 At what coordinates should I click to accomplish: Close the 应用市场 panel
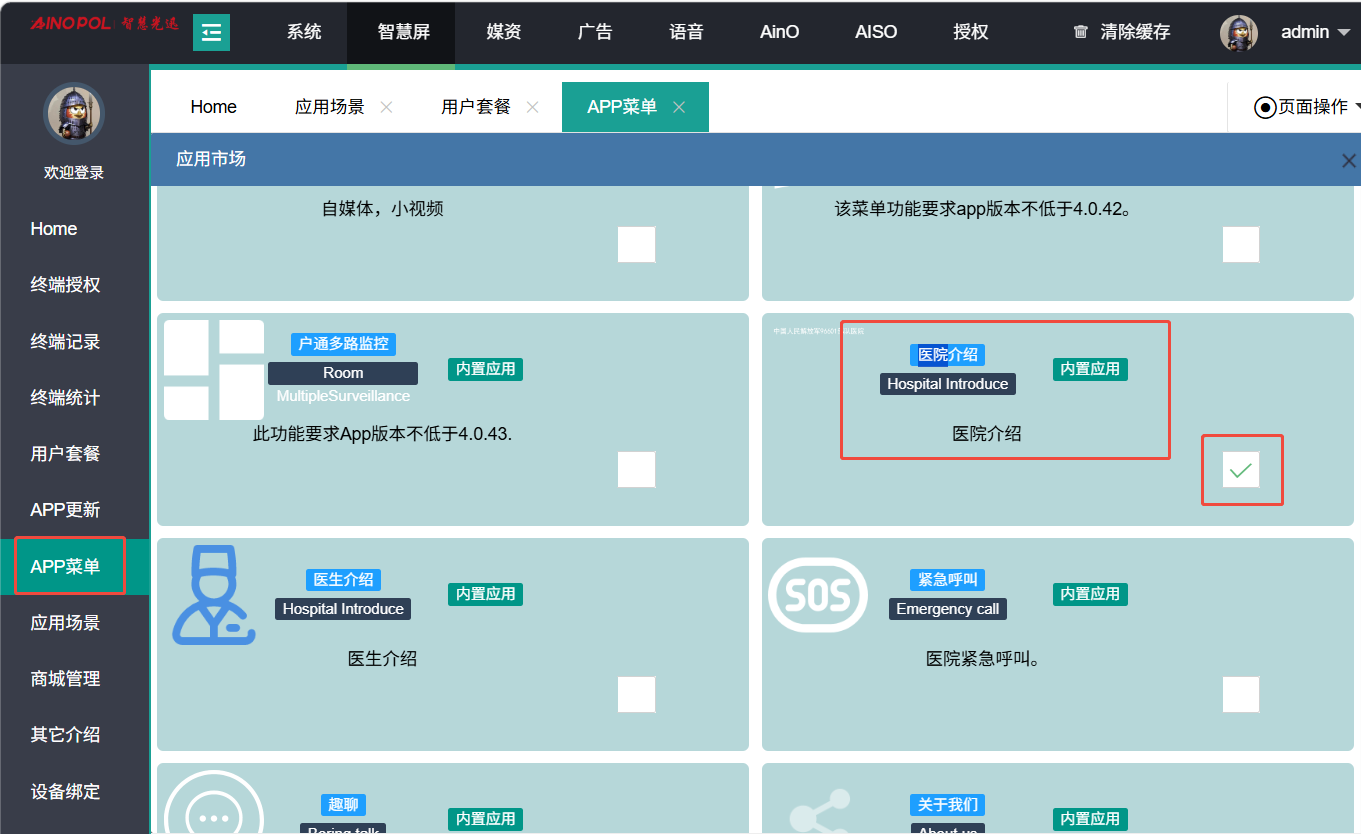pyautogui.click(x=1348, y=160)
